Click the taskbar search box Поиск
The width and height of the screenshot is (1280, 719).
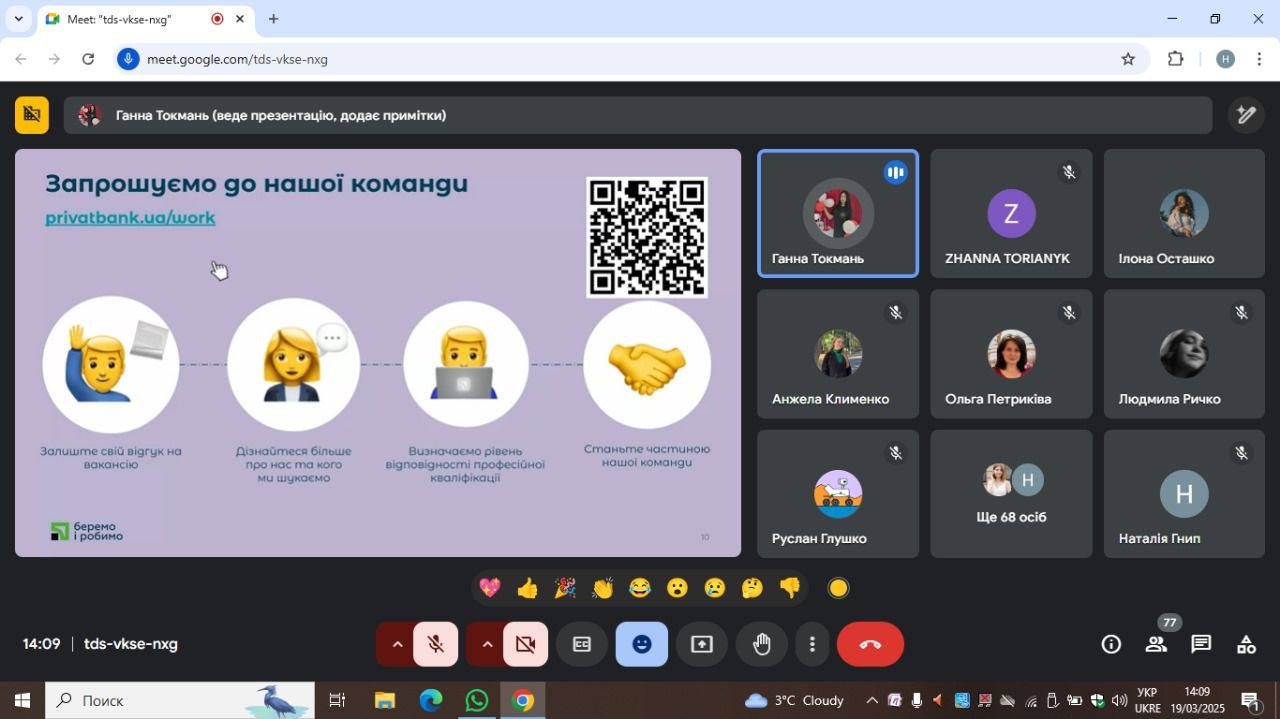[x=180, y=700]
